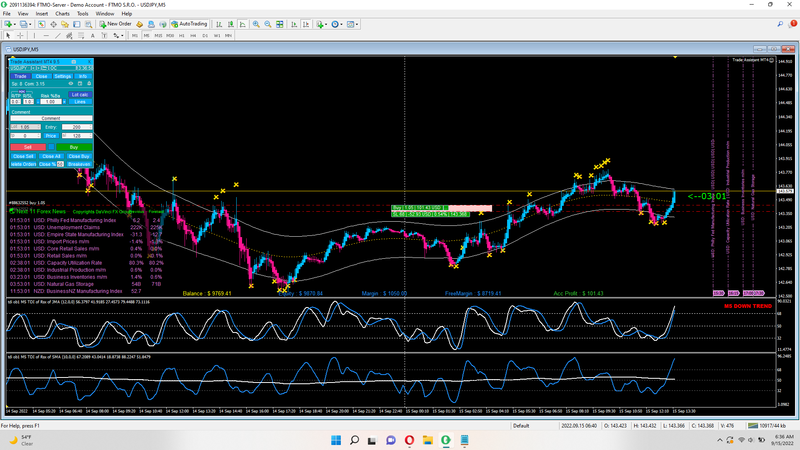The width and height of the screenshot is (800, 450).
Task: Open the new chart dropdown arrow in toolbar
Action: pos(15,23)
